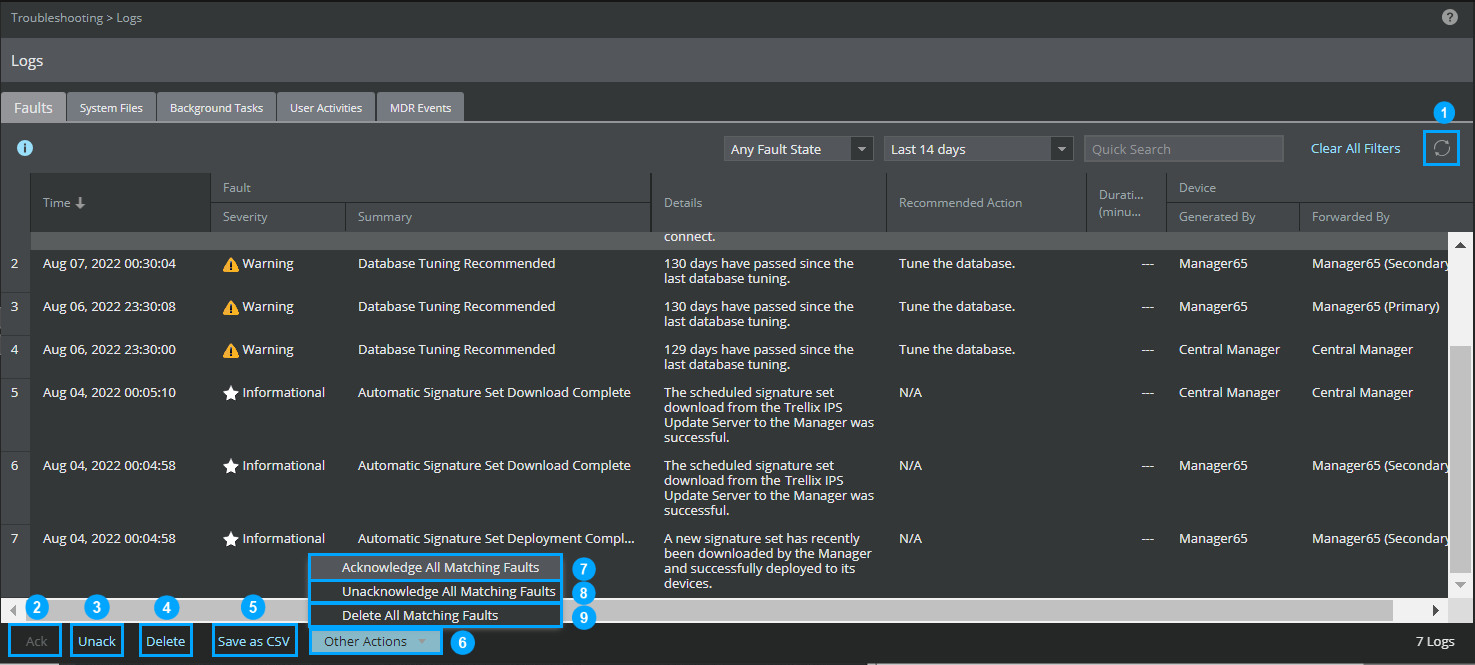Choose Delete All Matching Faults
This screenshot has width=1475, height=665.
tap(435, 615)
